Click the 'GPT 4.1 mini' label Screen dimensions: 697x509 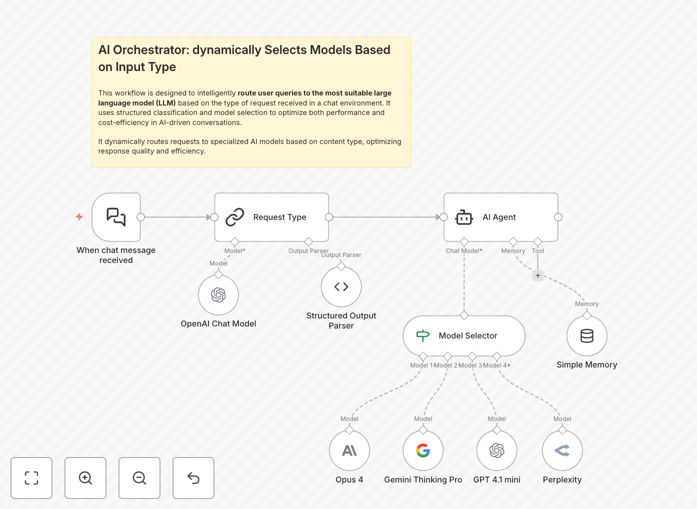click(x=497, y=480)
